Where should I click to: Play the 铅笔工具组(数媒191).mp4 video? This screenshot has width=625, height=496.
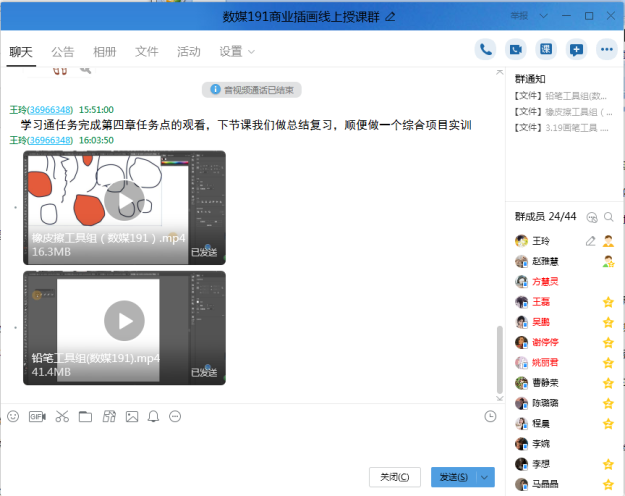tap(124, 321)
